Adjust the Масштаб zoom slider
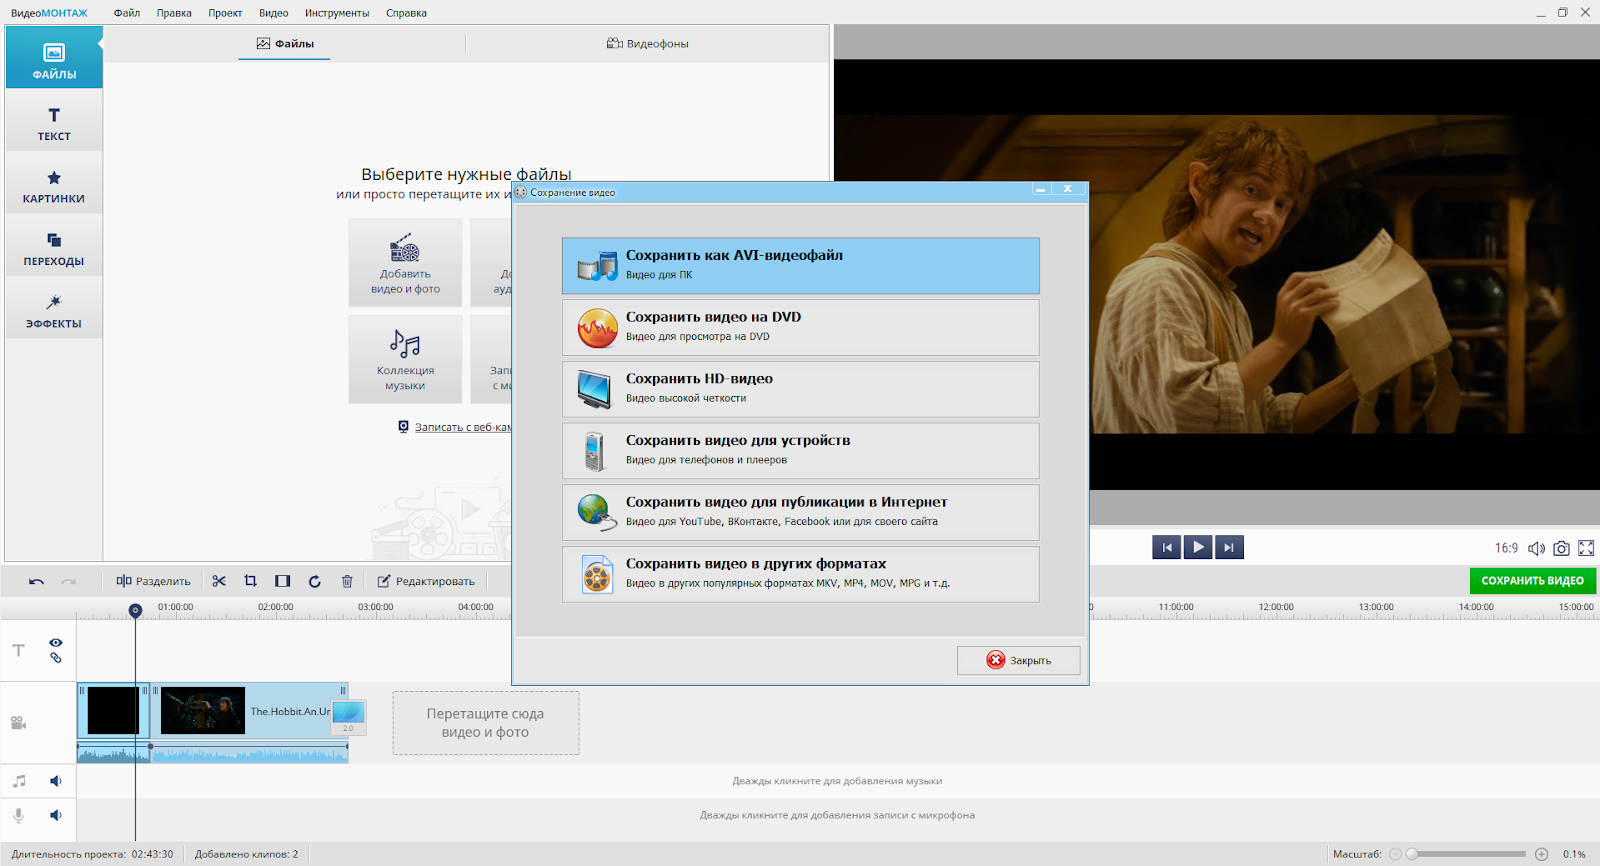 1468,854
